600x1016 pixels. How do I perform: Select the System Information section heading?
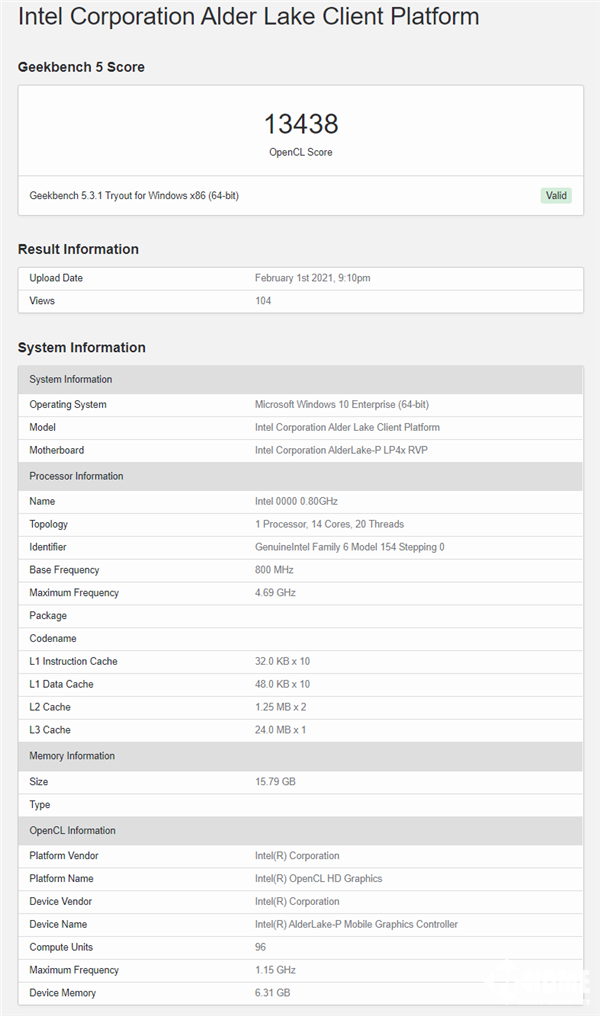pos(82,348)
